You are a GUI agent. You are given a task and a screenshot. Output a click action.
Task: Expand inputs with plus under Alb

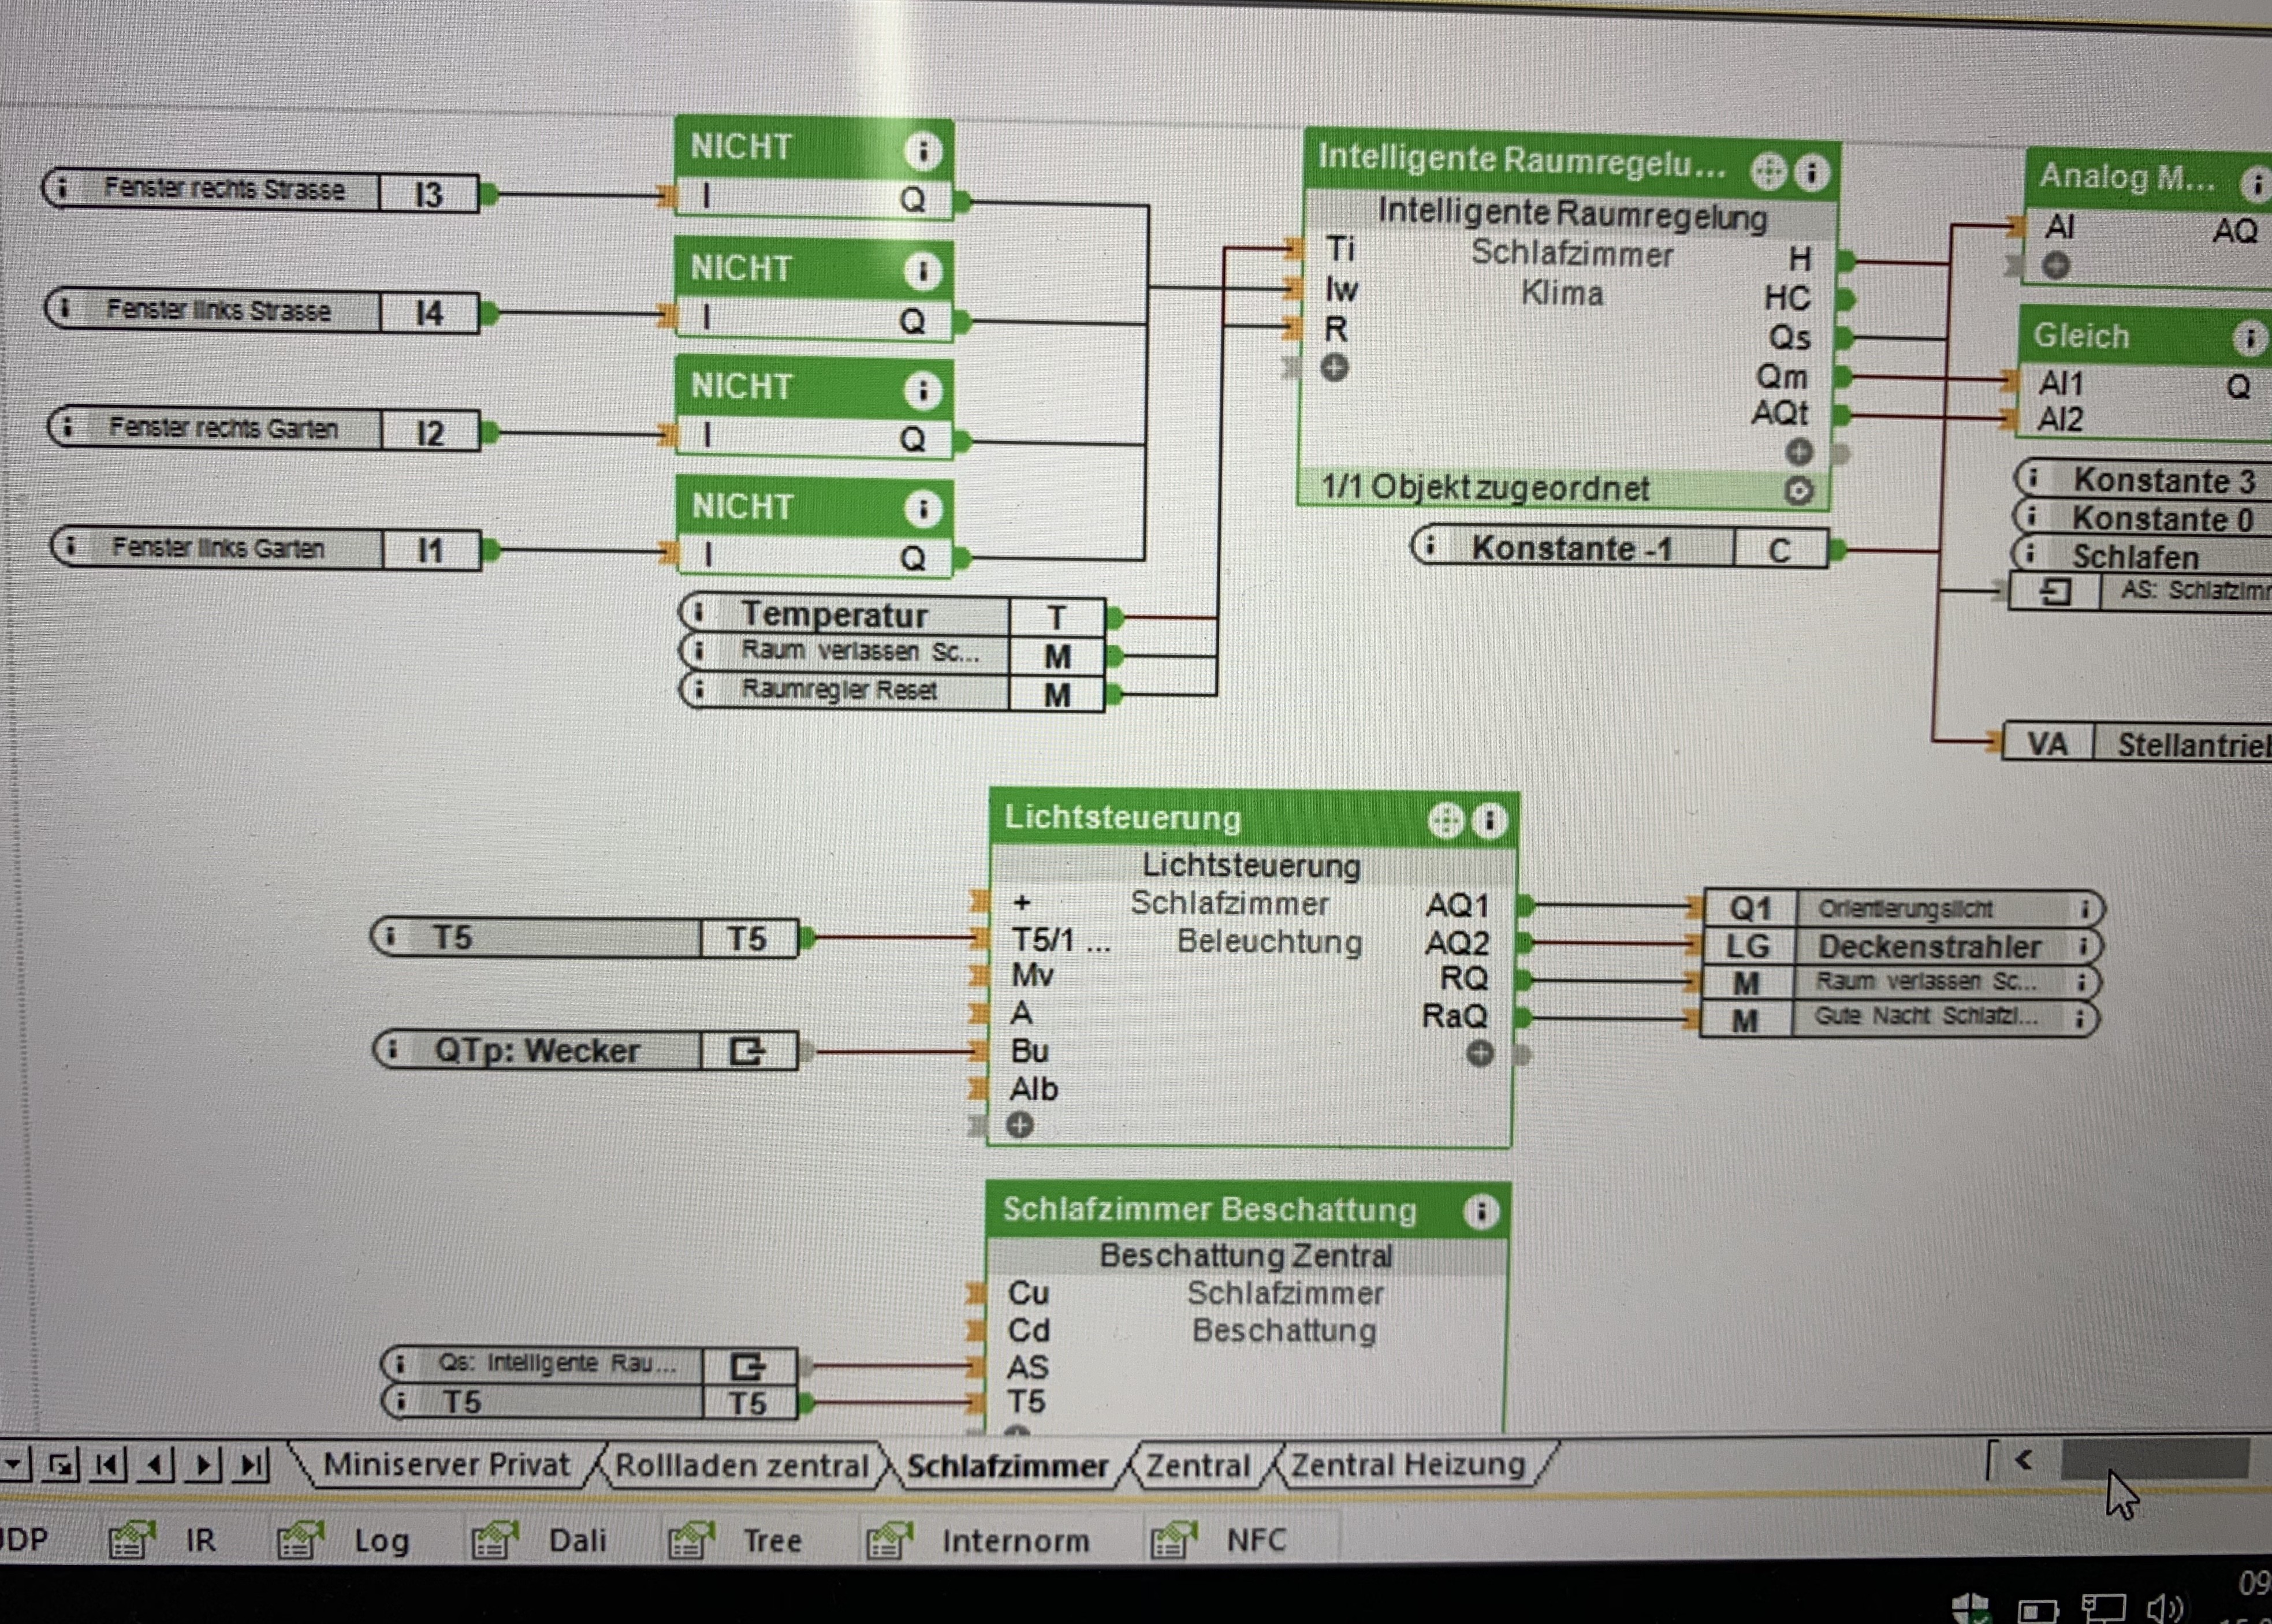click(x=1019, y=1125)
